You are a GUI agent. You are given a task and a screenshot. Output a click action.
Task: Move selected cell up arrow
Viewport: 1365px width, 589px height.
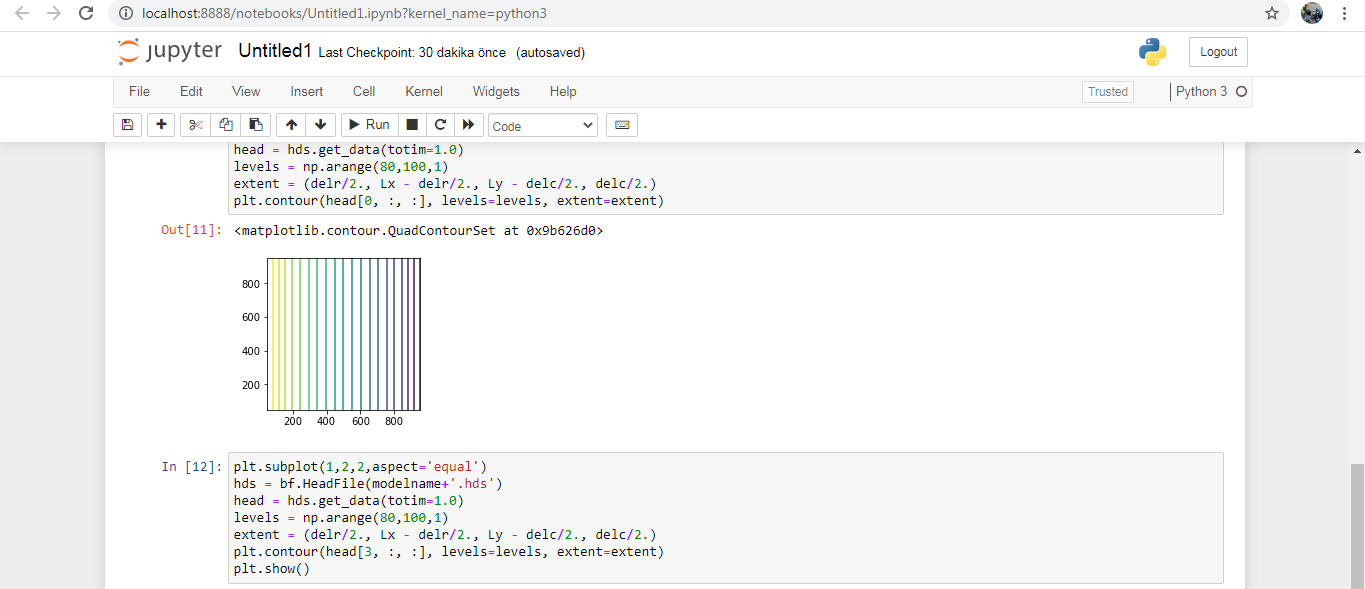(x=291, y=125)
